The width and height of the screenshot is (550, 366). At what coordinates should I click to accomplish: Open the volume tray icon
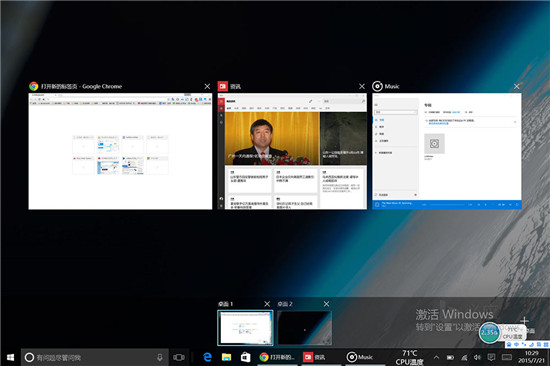(477, 358)
